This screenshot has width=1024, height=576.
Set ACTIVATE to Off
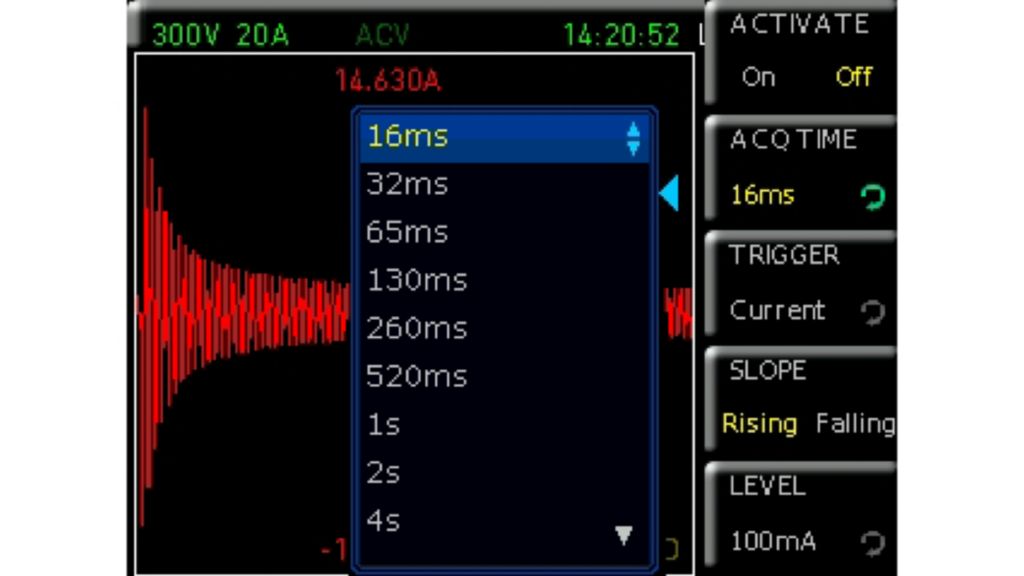[853, 77]
